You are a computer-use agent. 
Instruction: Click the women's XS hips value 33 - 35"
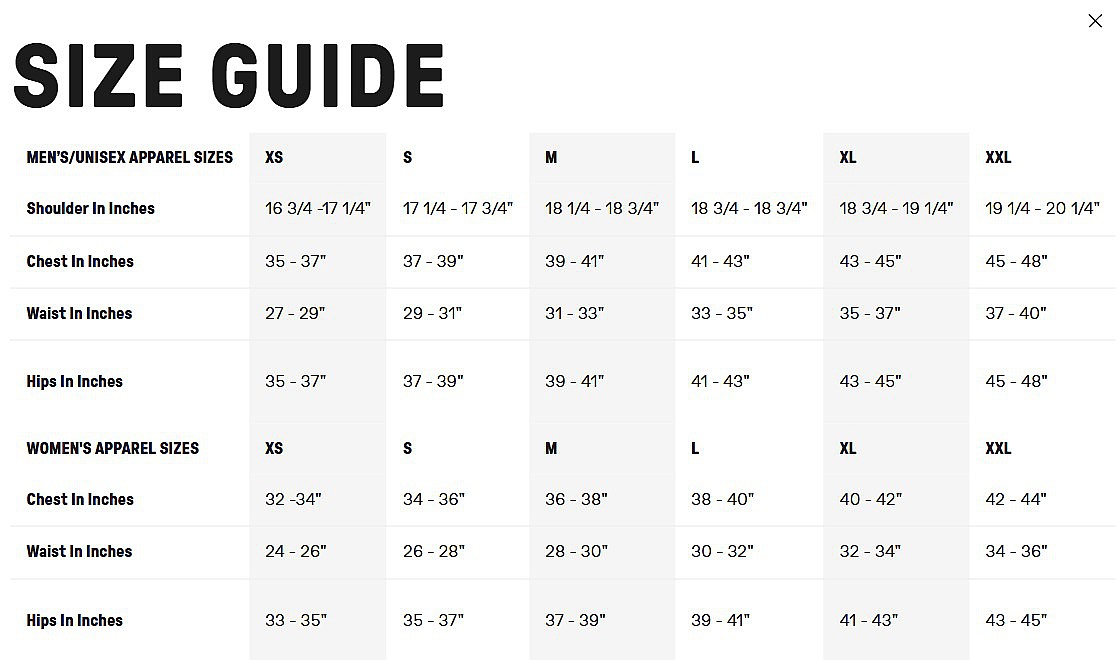pos(295,620)
